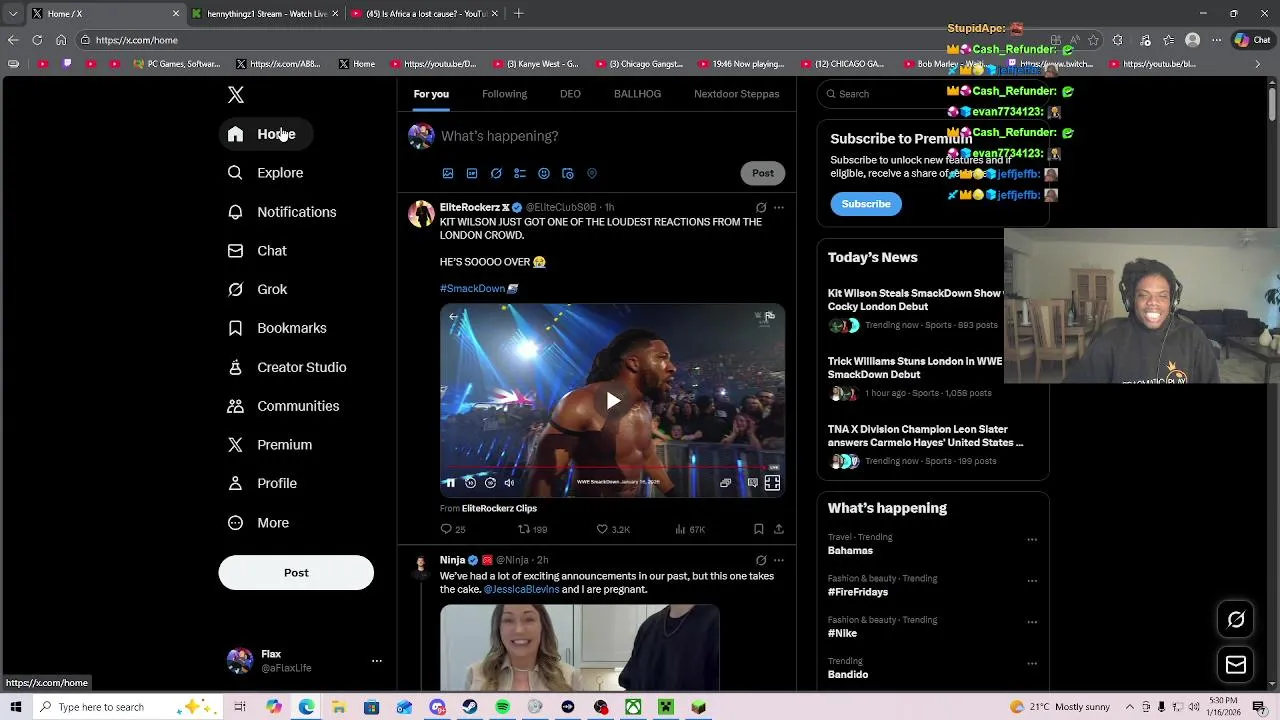The height and width of the screenshot is (720, 1280).
Task: Mute the SmackDown video
Action: coord(509,483)
